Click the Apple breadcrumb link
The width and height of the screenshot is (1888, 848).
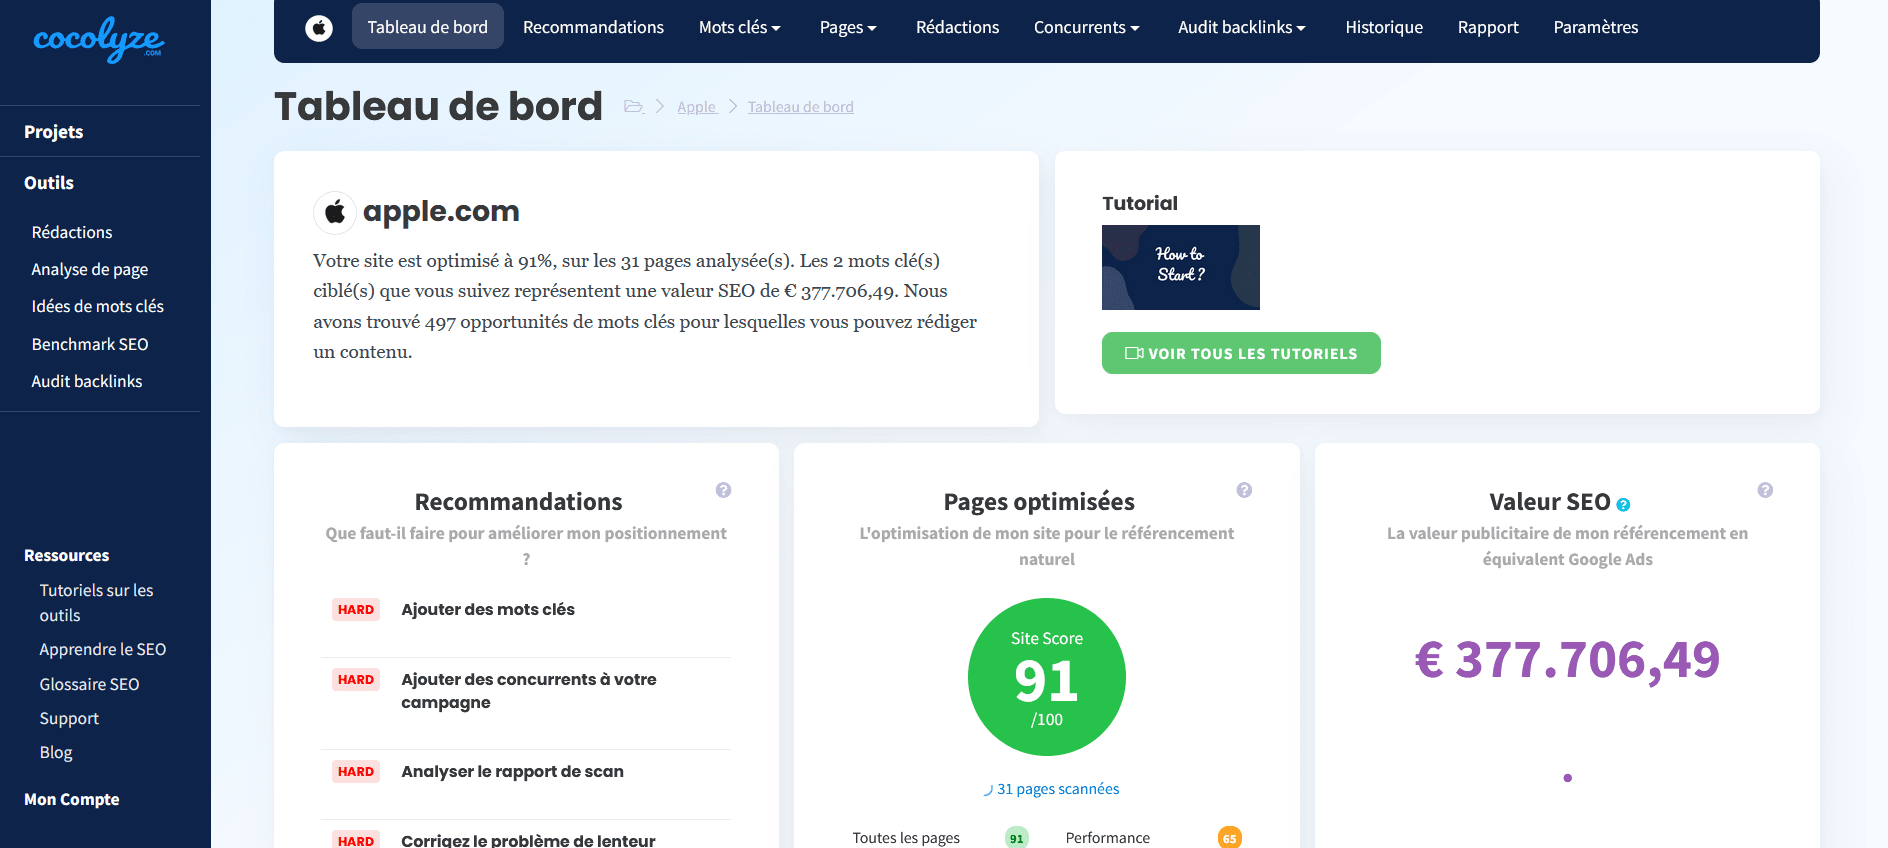click(697, 107)
